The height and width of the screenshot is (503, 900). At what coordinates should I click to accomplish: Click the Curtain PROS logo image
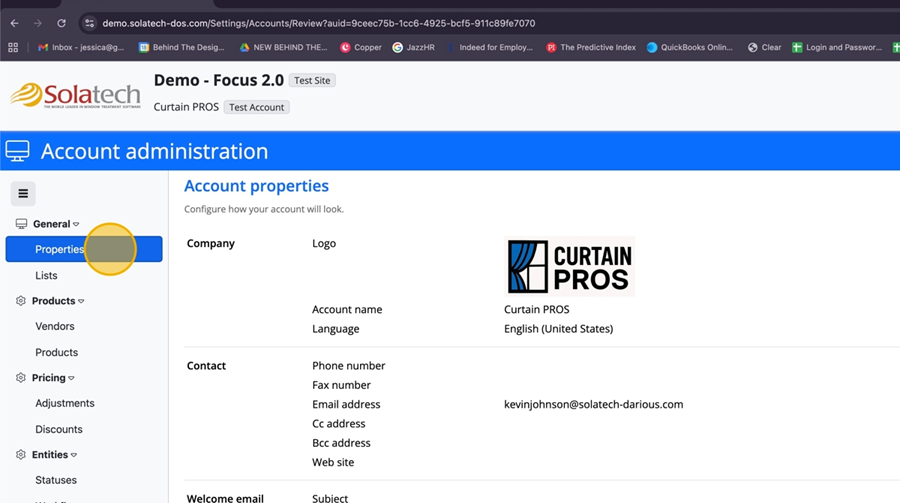click(x=569, y=266)
